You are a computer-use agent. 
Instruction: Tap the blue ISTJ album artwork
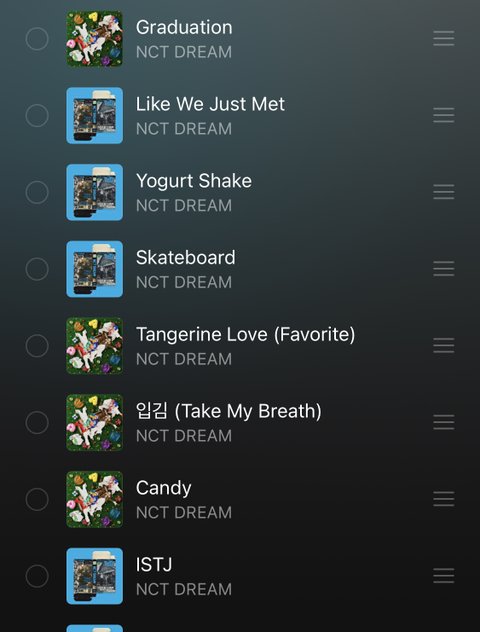click(x=95, y=576)
